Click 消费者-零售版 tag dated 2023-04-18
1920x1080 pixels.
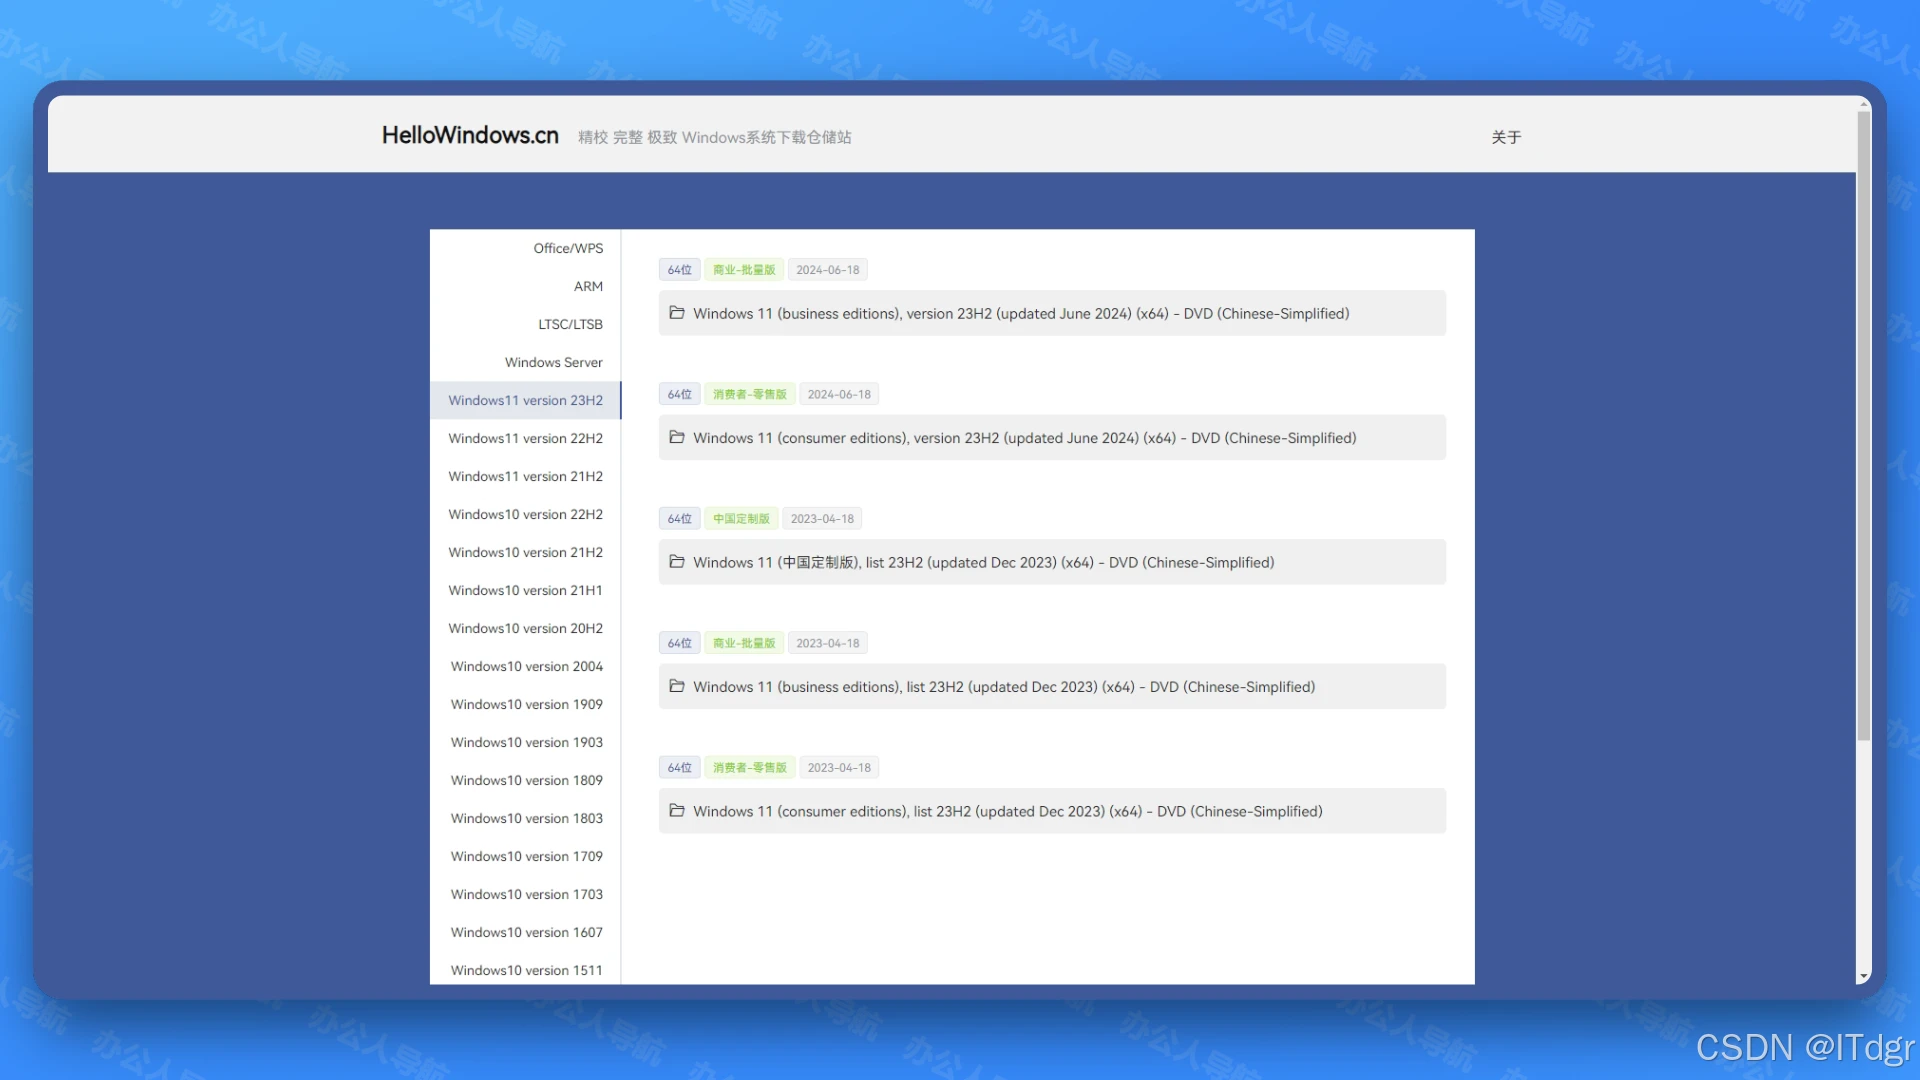(x=750, y=768)
